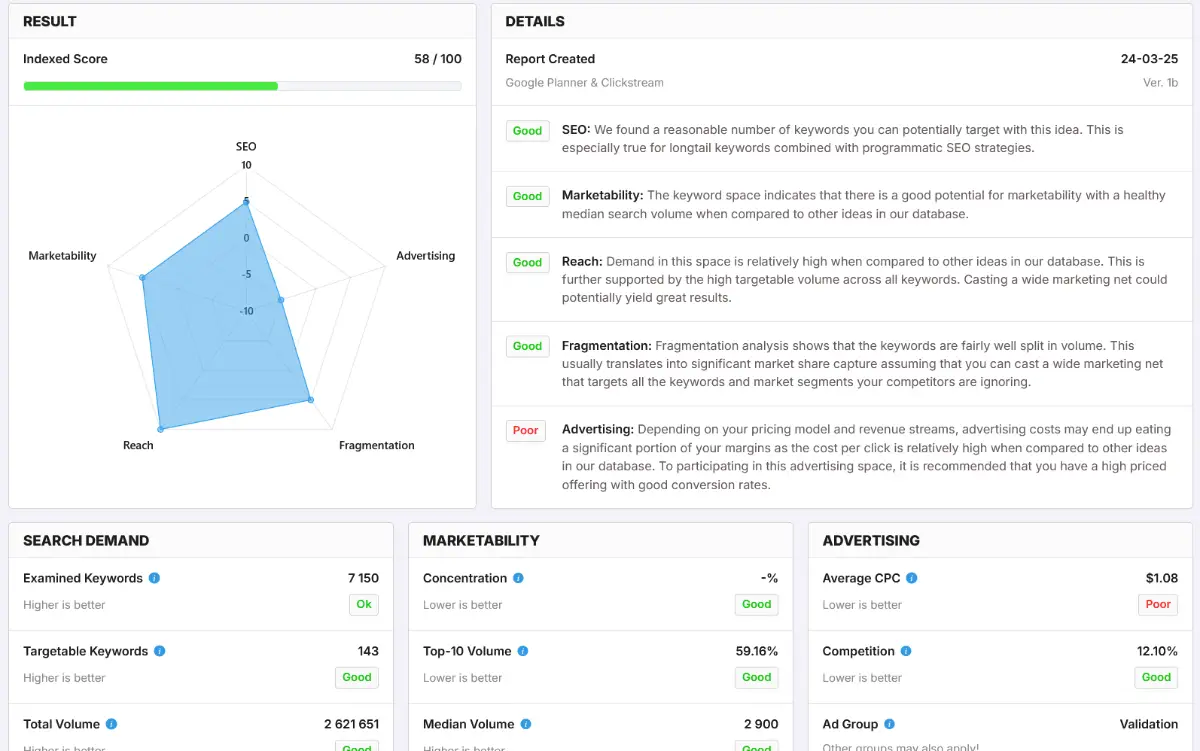
Task: Click info icon beside Competition
Action: click(x=906, y=651)
